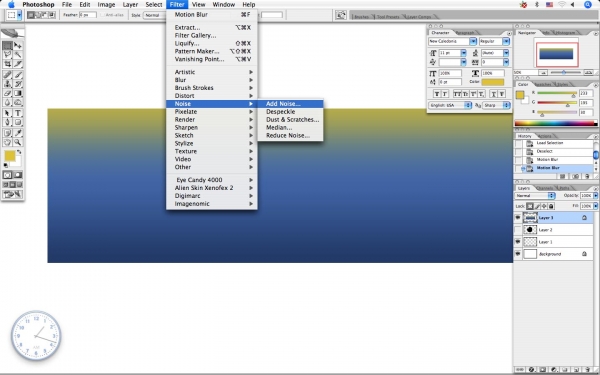Toggle lock transparent pixels button

coord(530,206)
